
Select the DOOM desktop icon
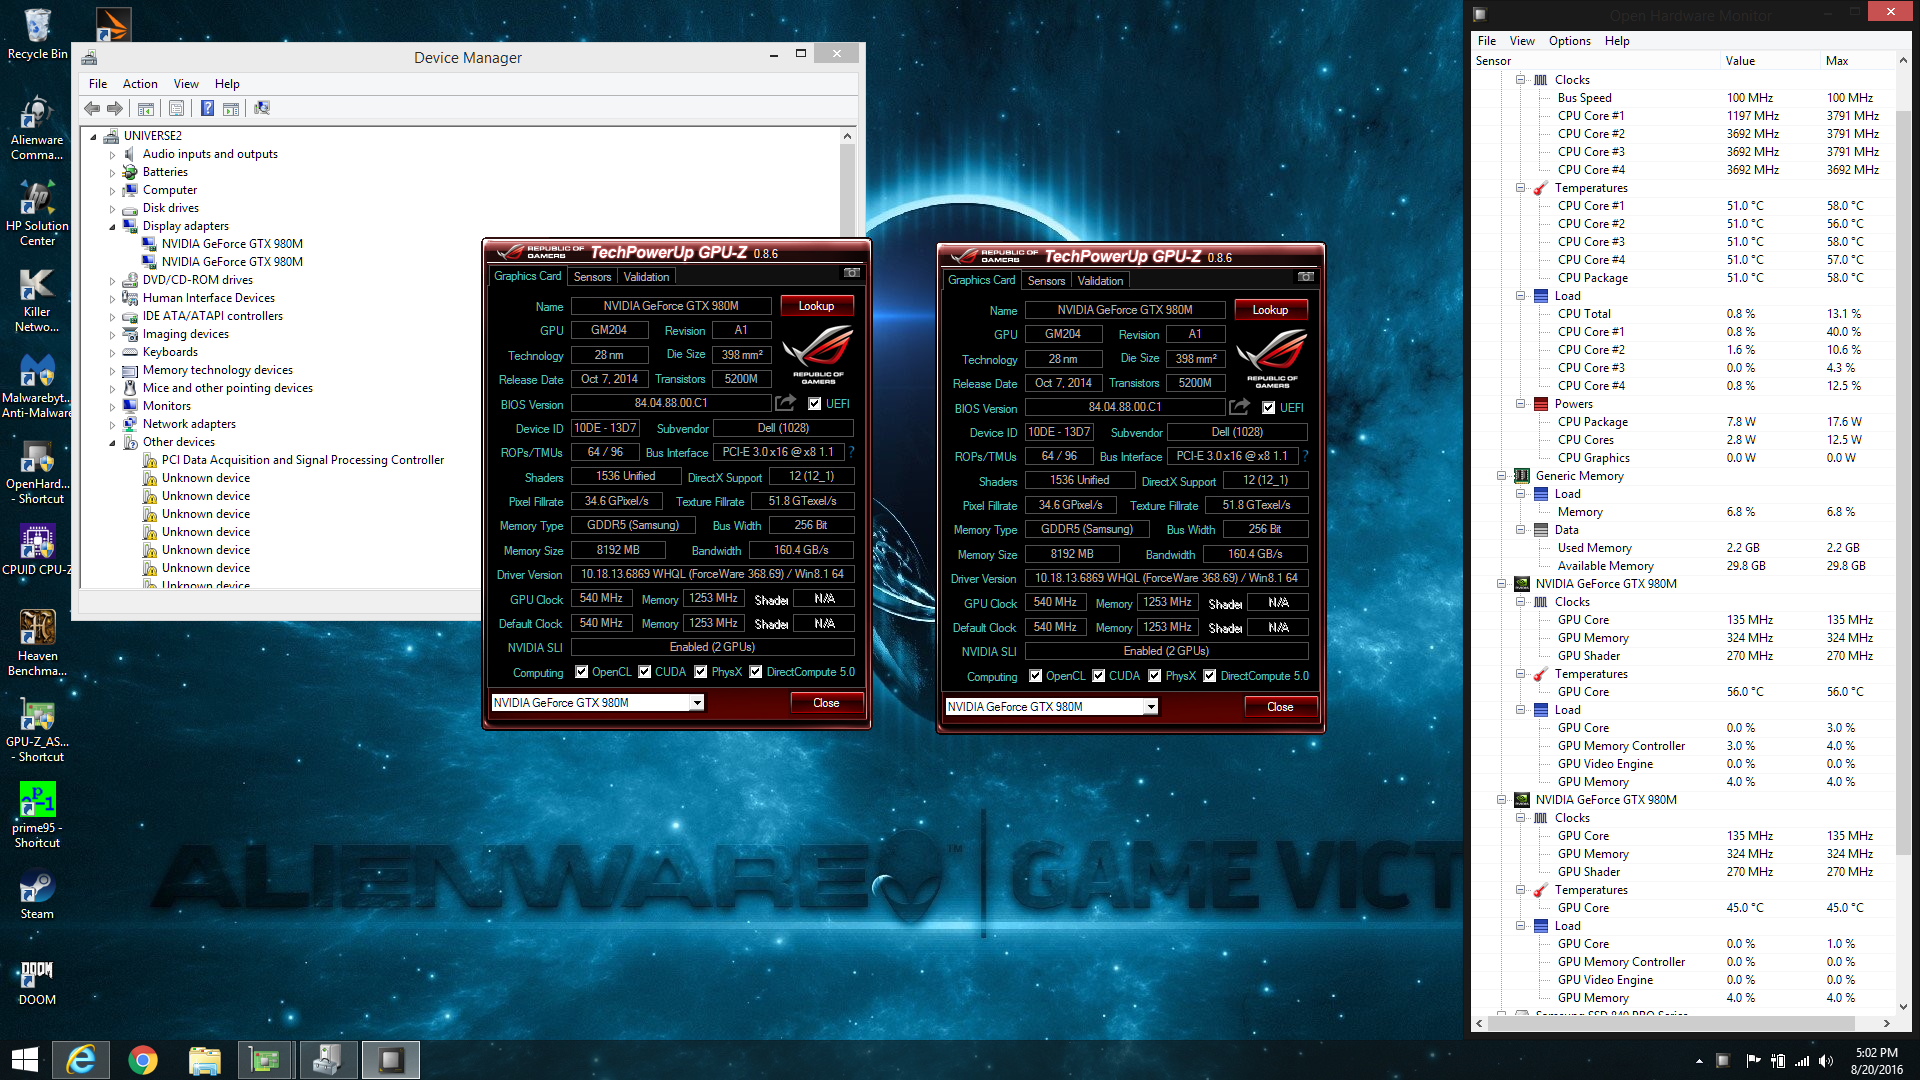37,982
